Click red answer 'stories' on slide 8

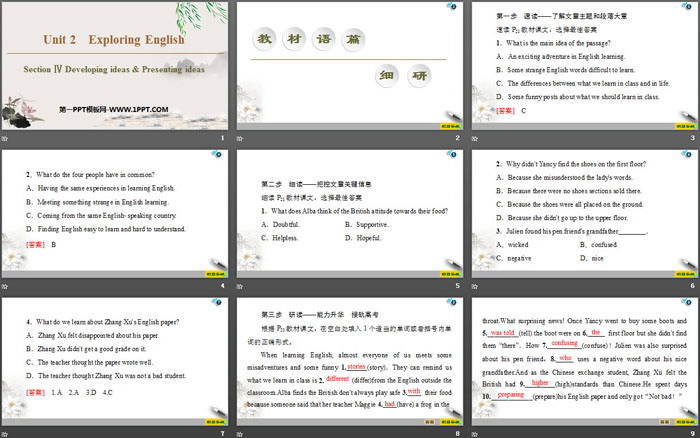356,367
